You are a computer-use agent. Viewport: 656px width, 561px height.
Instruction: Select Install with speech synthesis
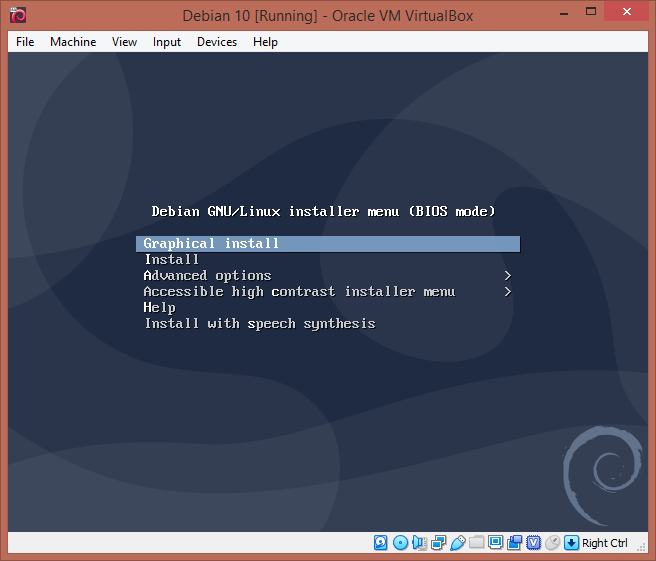260,323
